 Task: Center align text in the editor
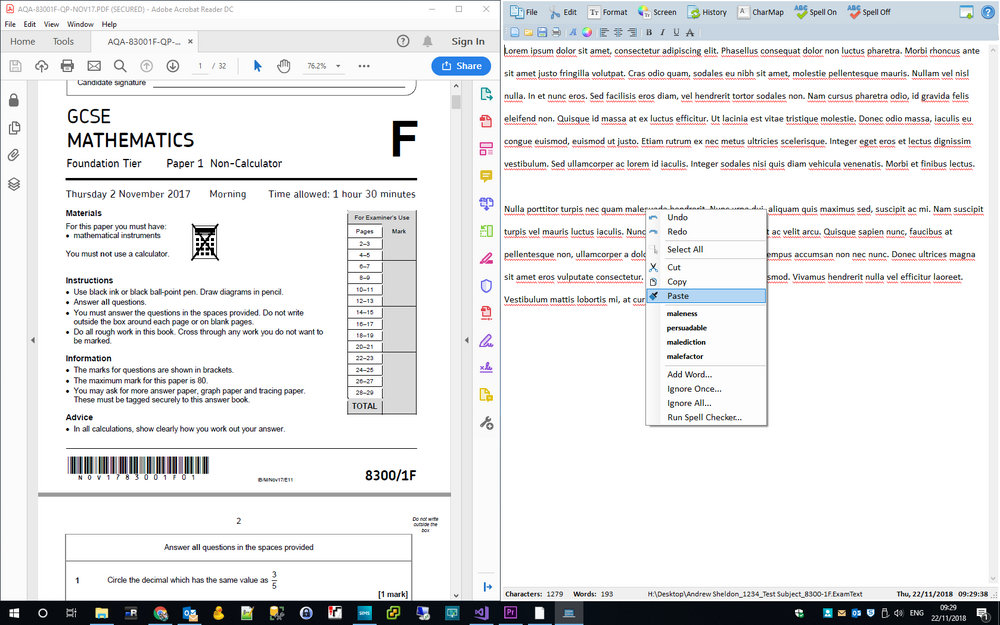(x=618, y=32)
